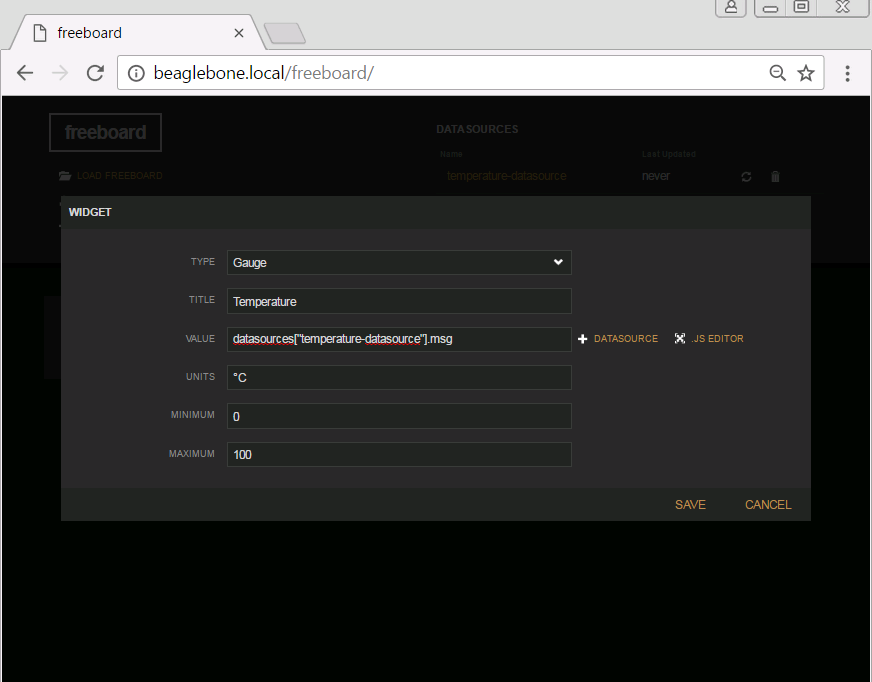Select the freeboard browser tab
872x682 pixels.
click(130, 33)
